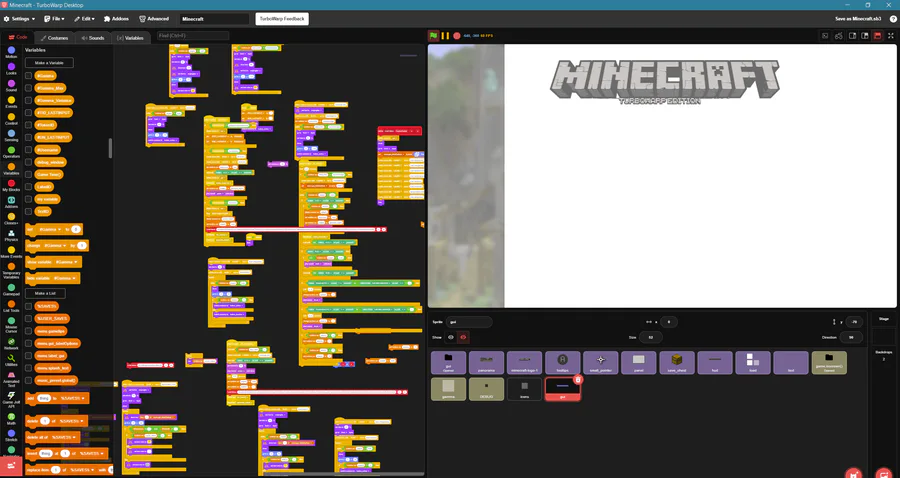Click the Make a Variable button
900x478 pixels.
(x=49, y=63)
